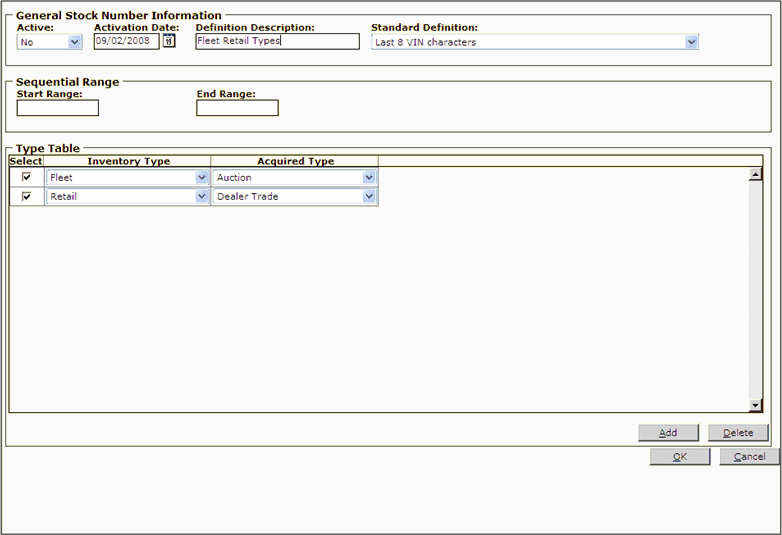Uncheck the Fleet row select checkbox

[26, 177]
